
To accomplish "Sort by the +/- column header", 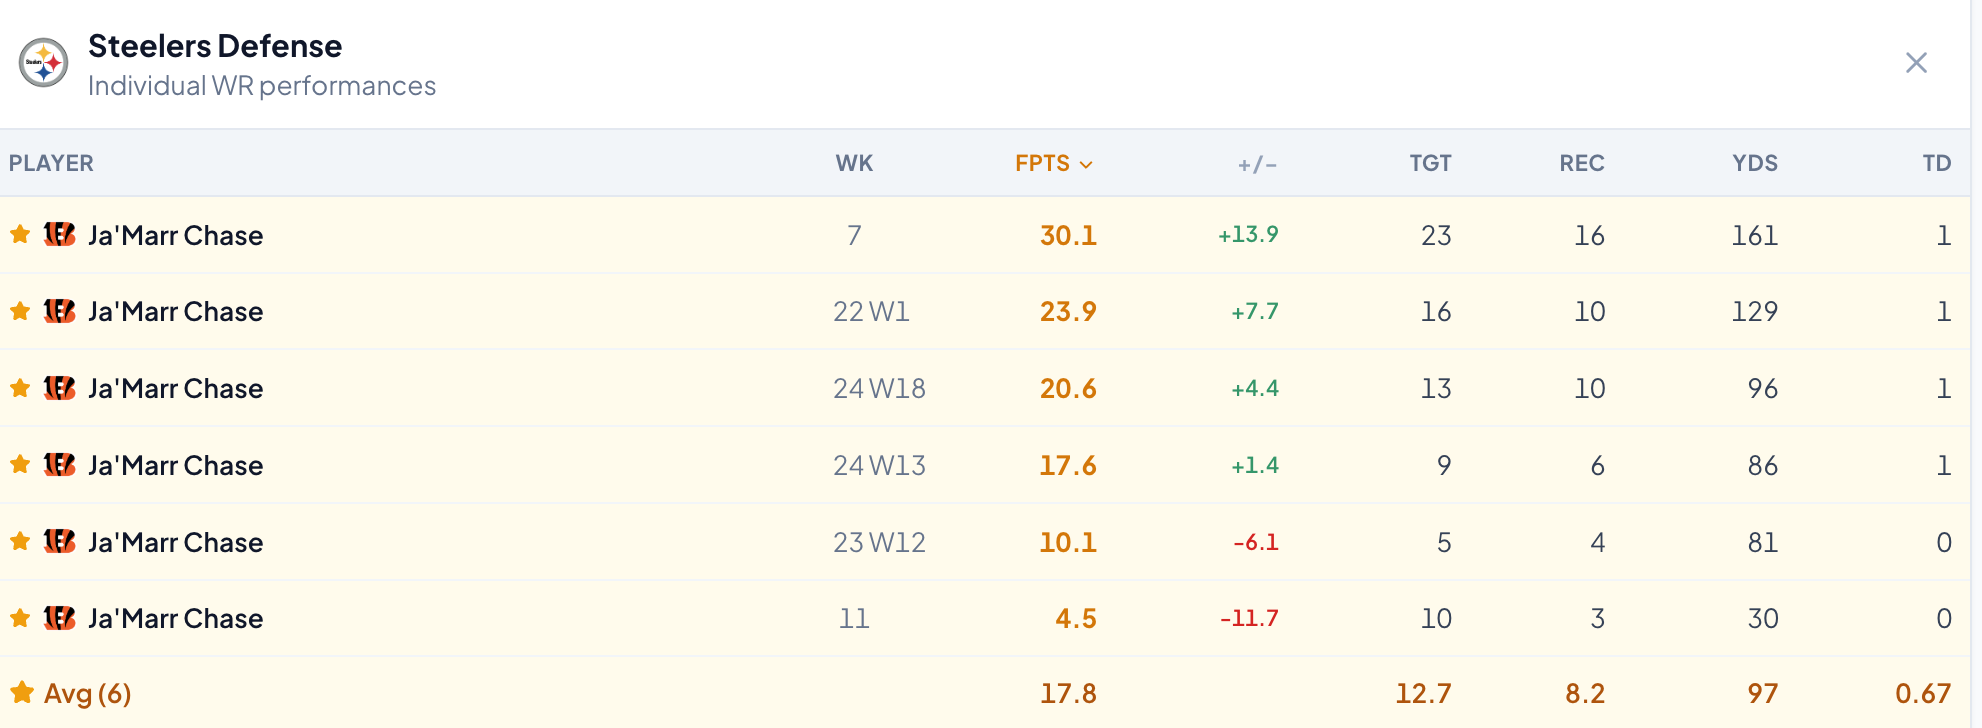I will tap(1257, 164).
